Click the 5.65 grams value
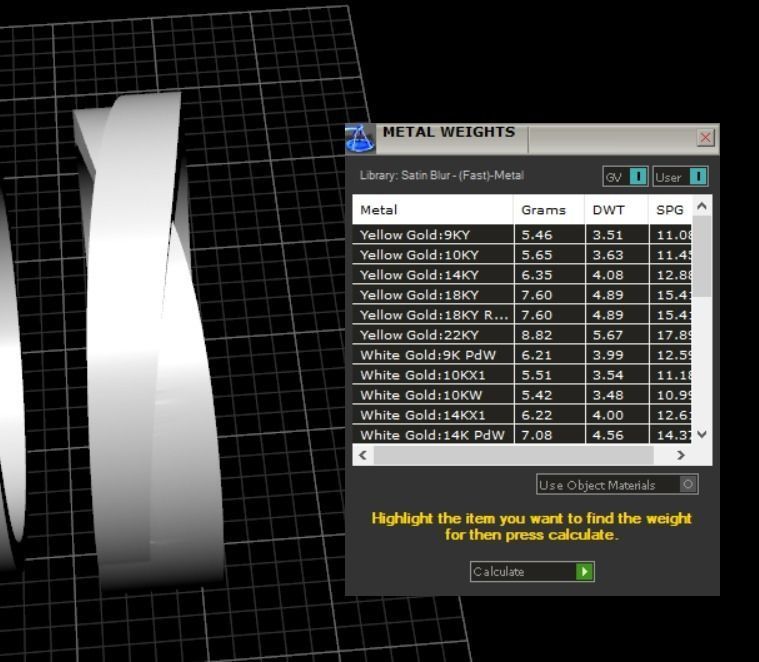 [536, 255]
